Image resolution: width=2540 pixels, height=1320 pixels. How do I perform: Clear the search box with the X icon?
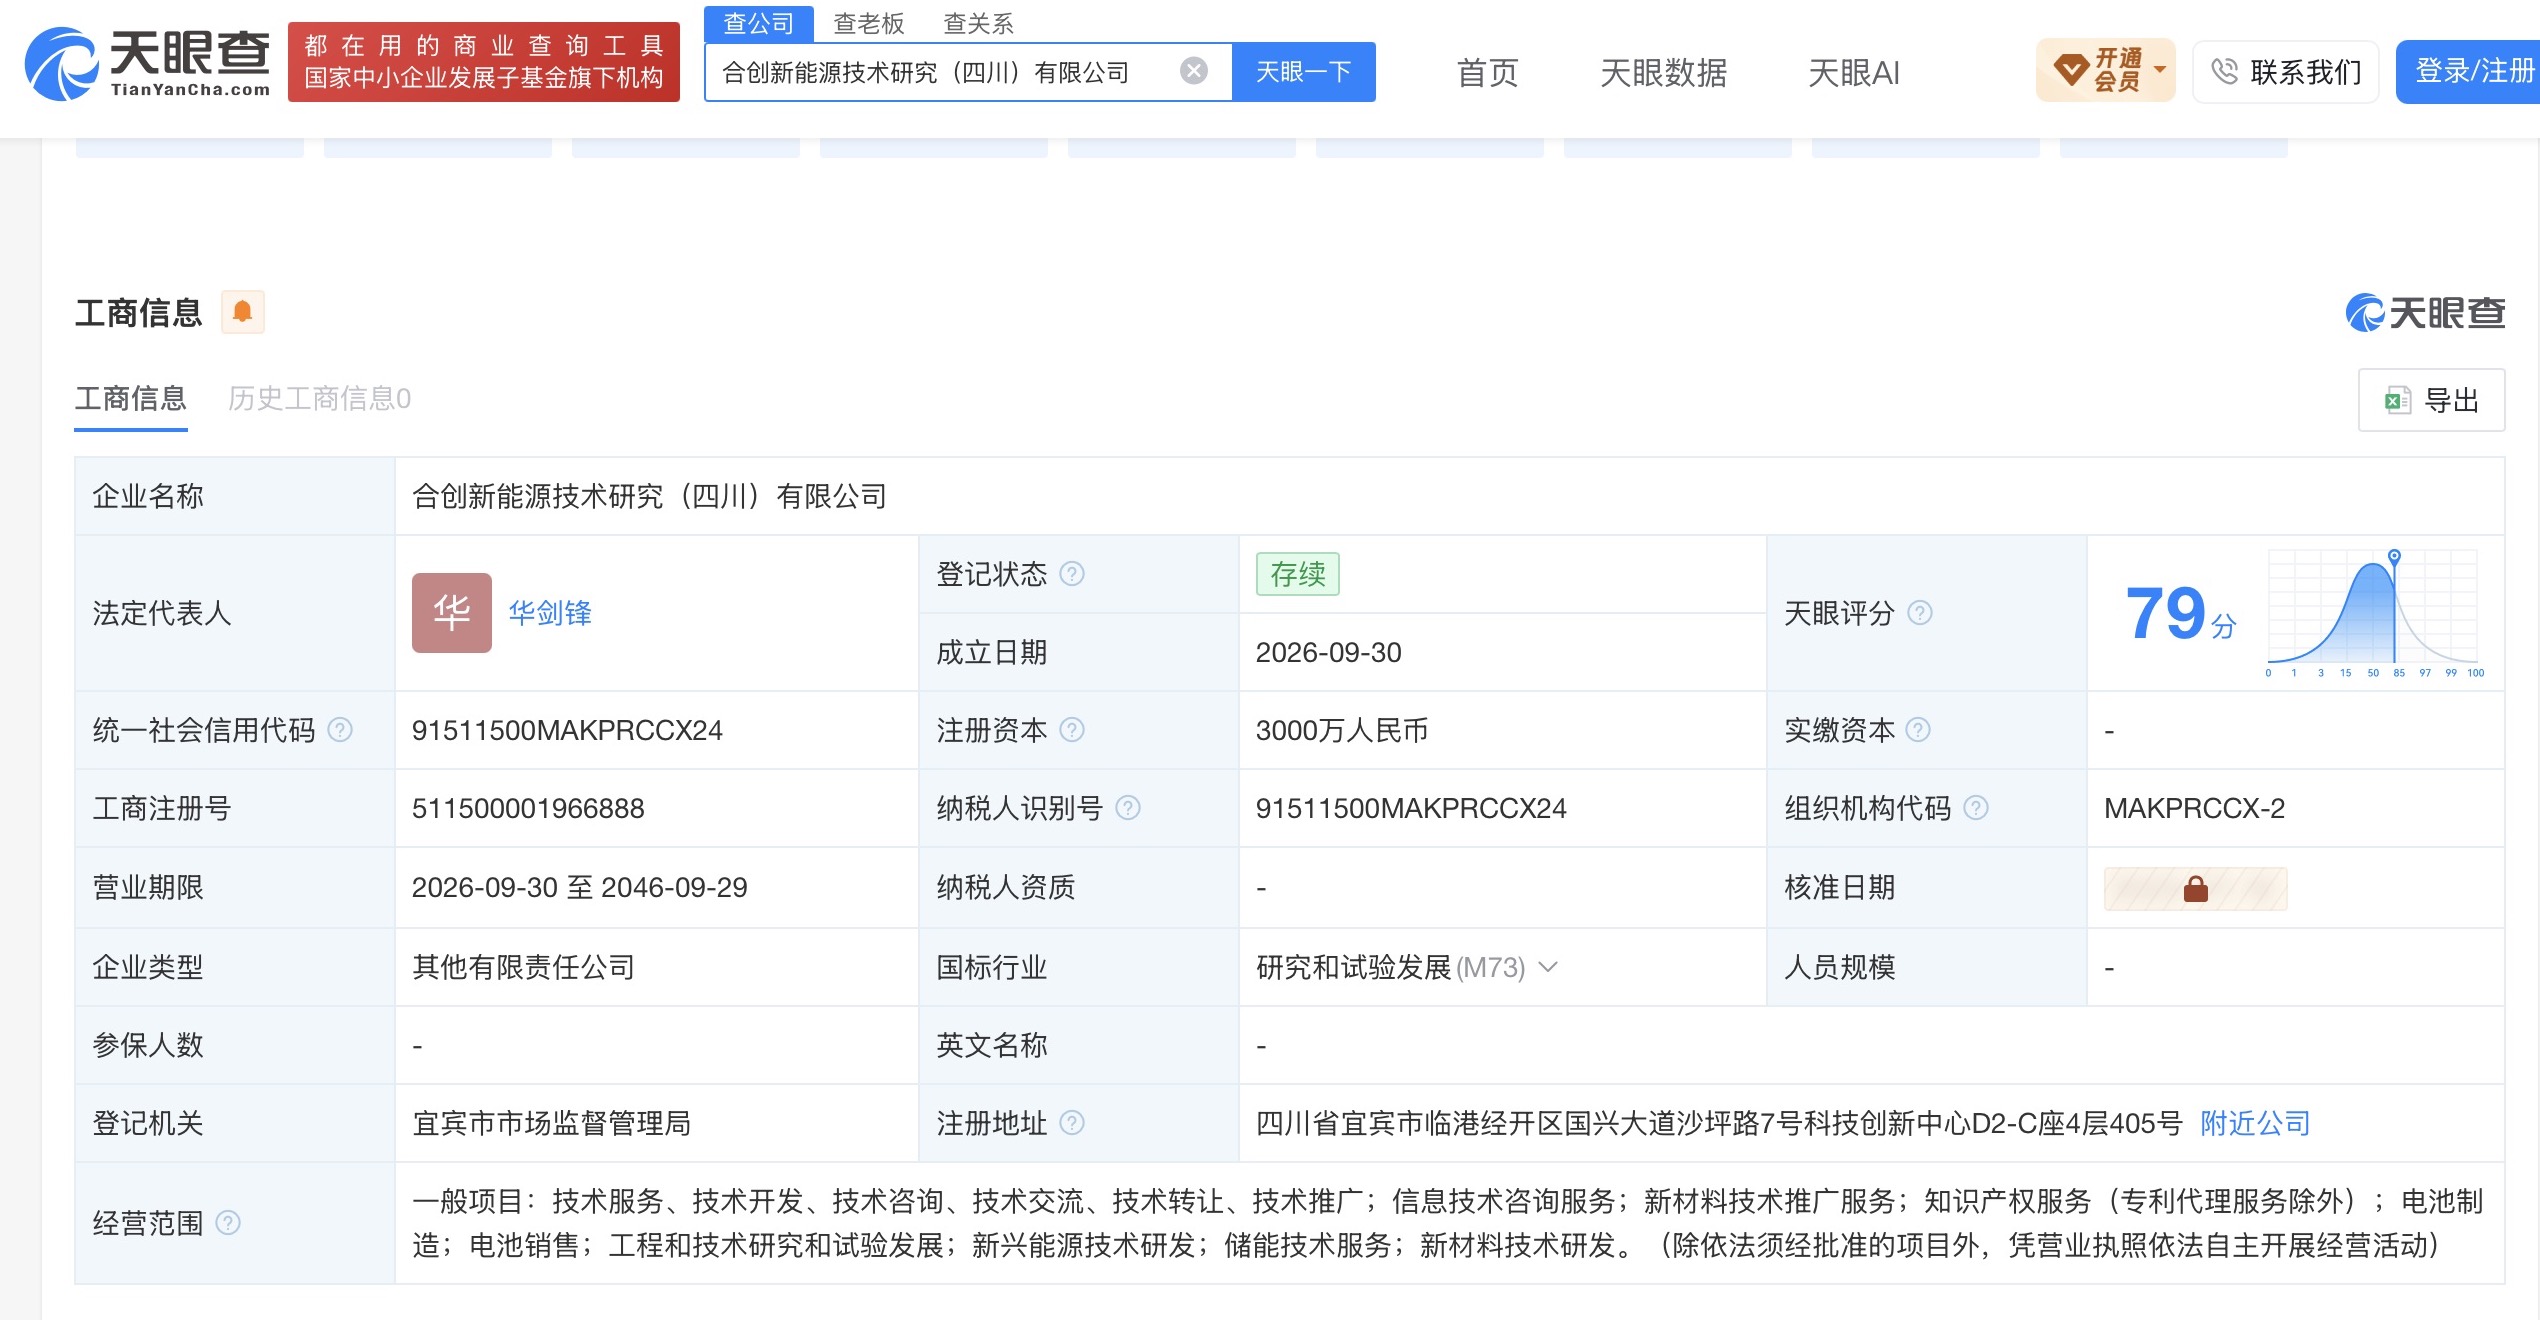pyautogui.click(x=1193, y=71)
